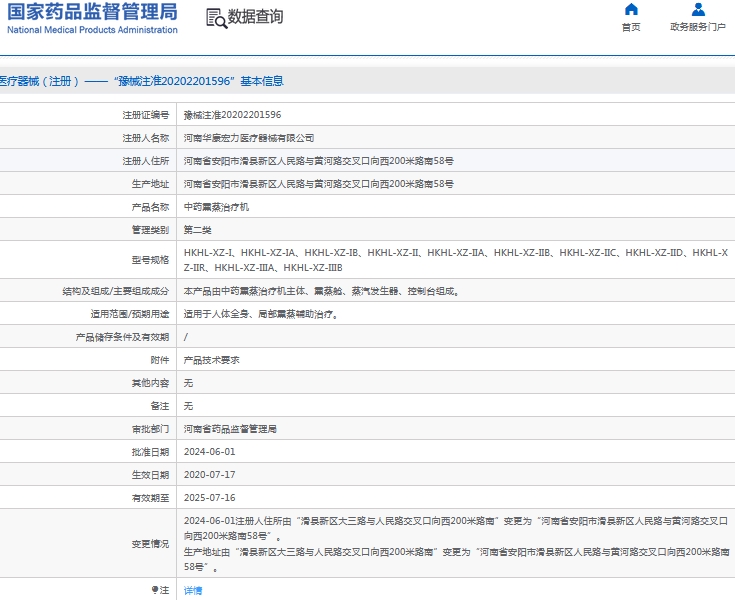Click the 数据查询 heading text
The height and width of the screenshot is (600, 735).
click(x=255, y=17)
